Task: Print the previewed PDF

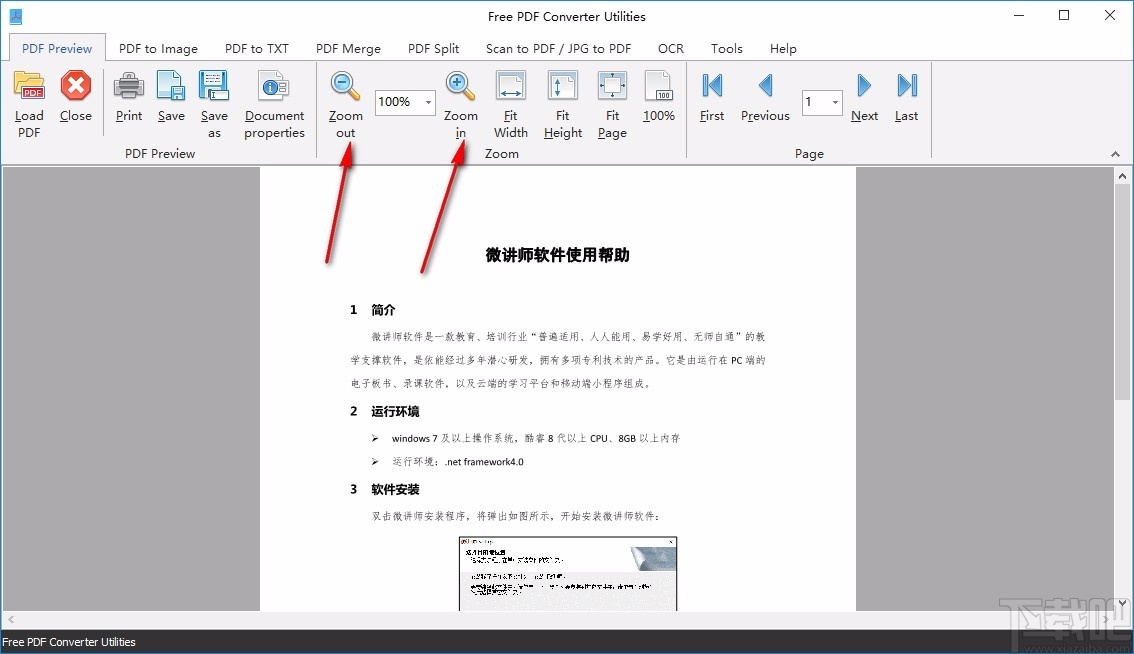Action: click(128, 100)
